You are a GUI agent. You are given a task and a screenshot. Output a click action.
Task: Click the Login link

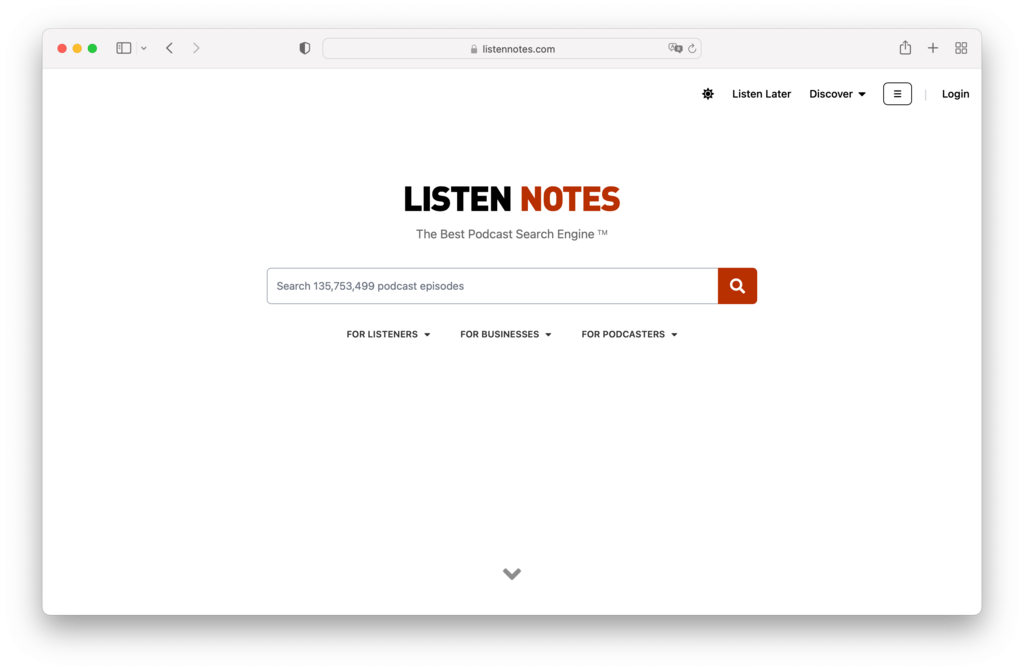955,94
